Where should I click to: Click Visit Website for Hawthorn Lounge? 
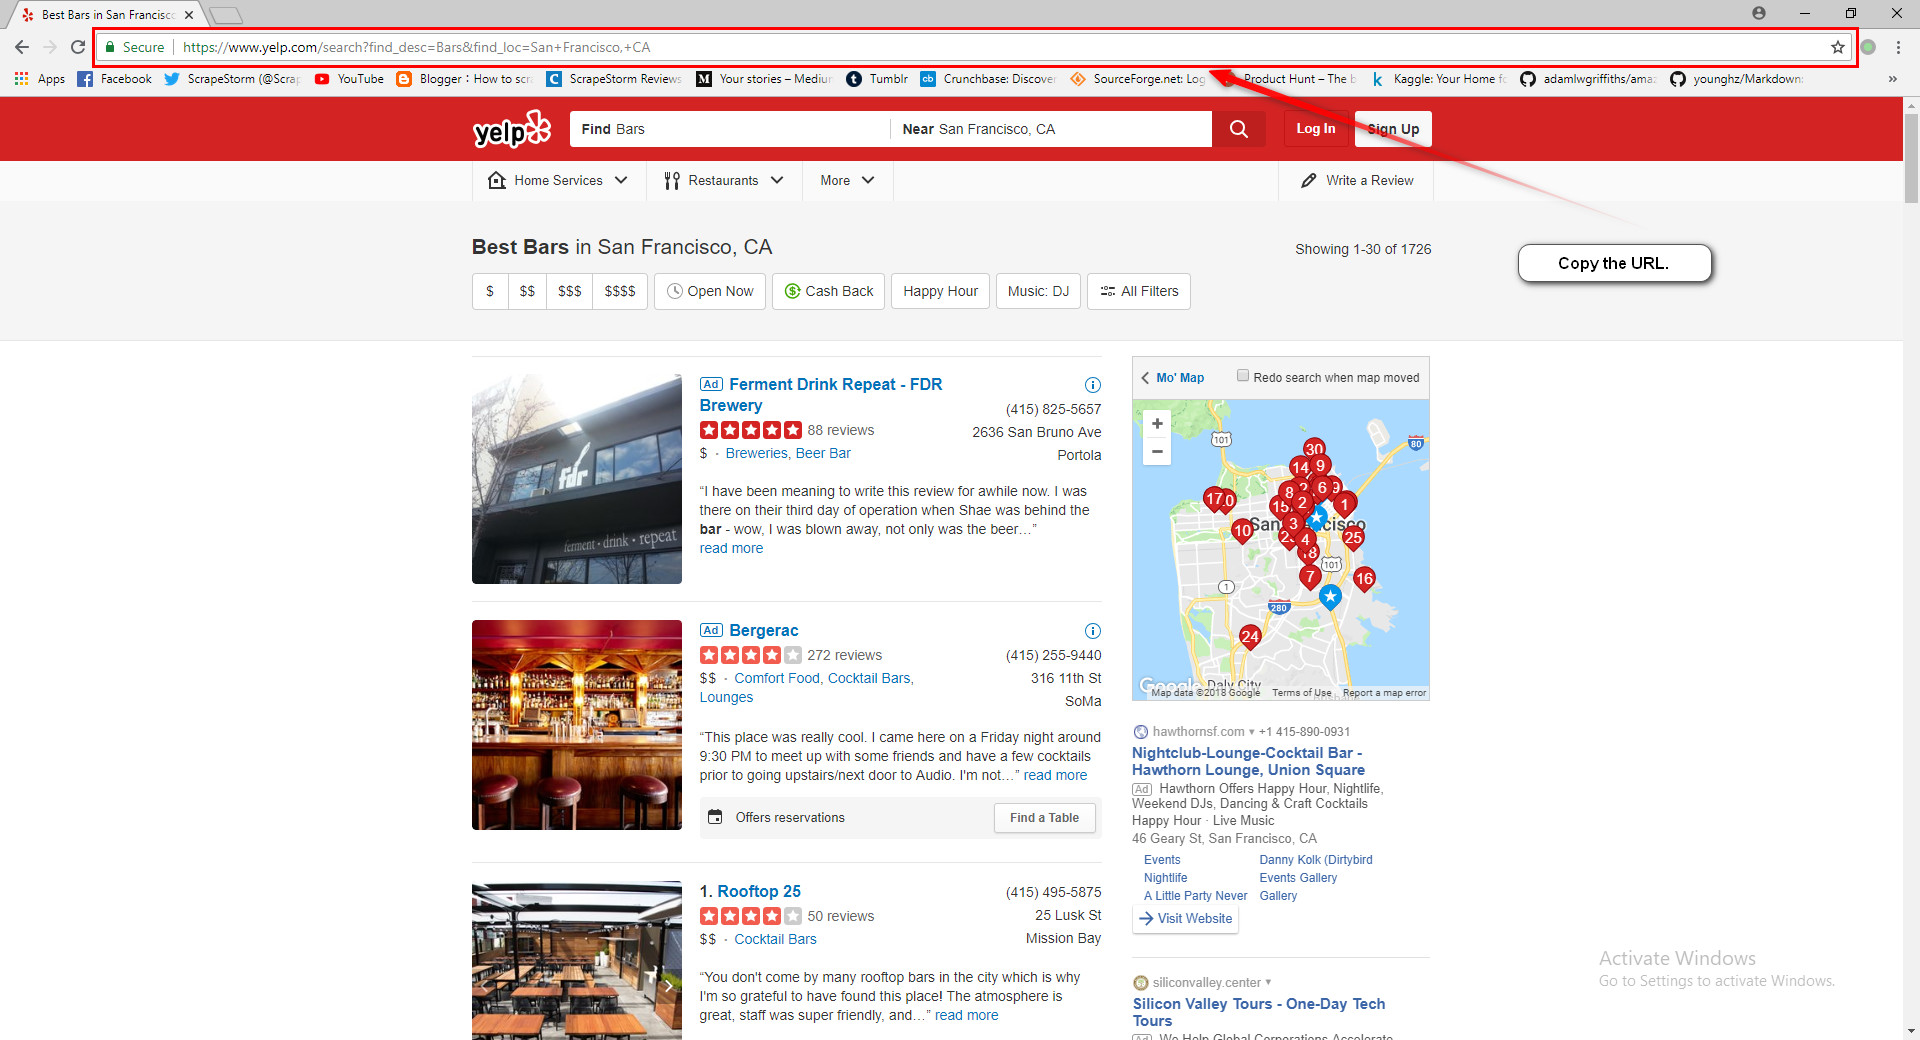(x=1186, y=919)
